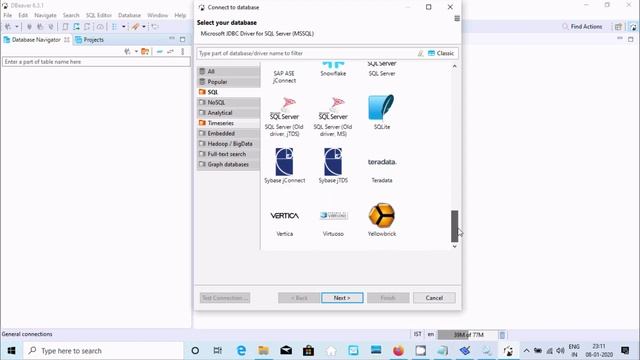Open Microsoft Edge from the taskbar
The image size is (640, 360).
click(x=241, y=351)
